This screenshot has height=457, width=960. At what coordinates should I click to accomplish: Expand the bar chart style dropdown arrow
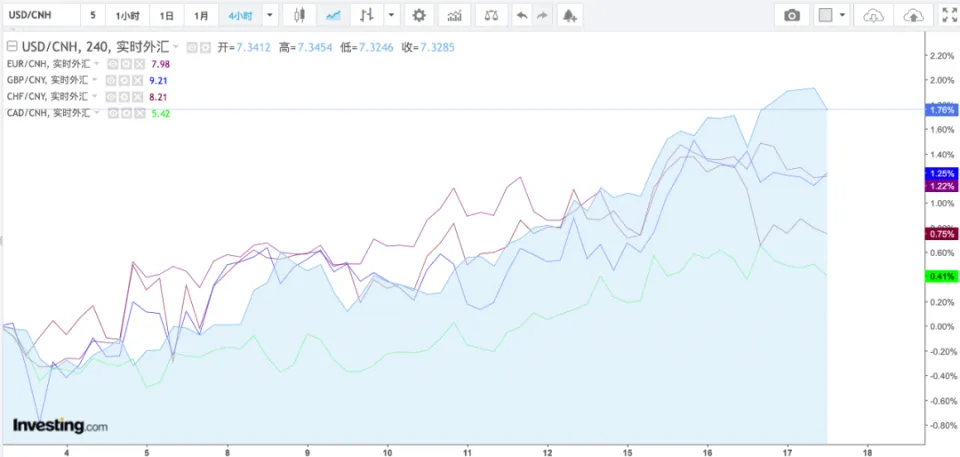392,15
